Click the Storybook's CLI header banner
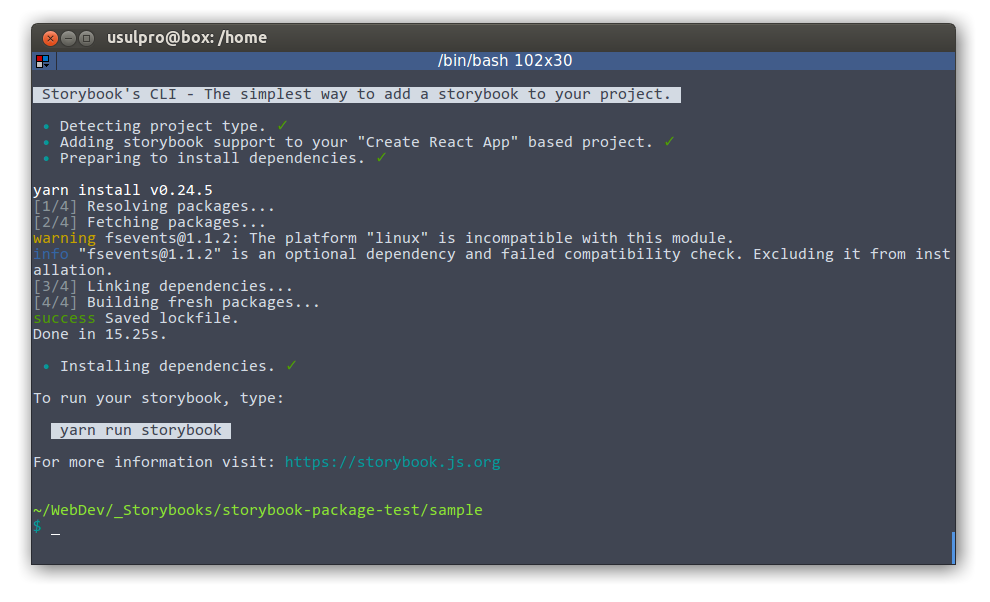 click(357, 95)
